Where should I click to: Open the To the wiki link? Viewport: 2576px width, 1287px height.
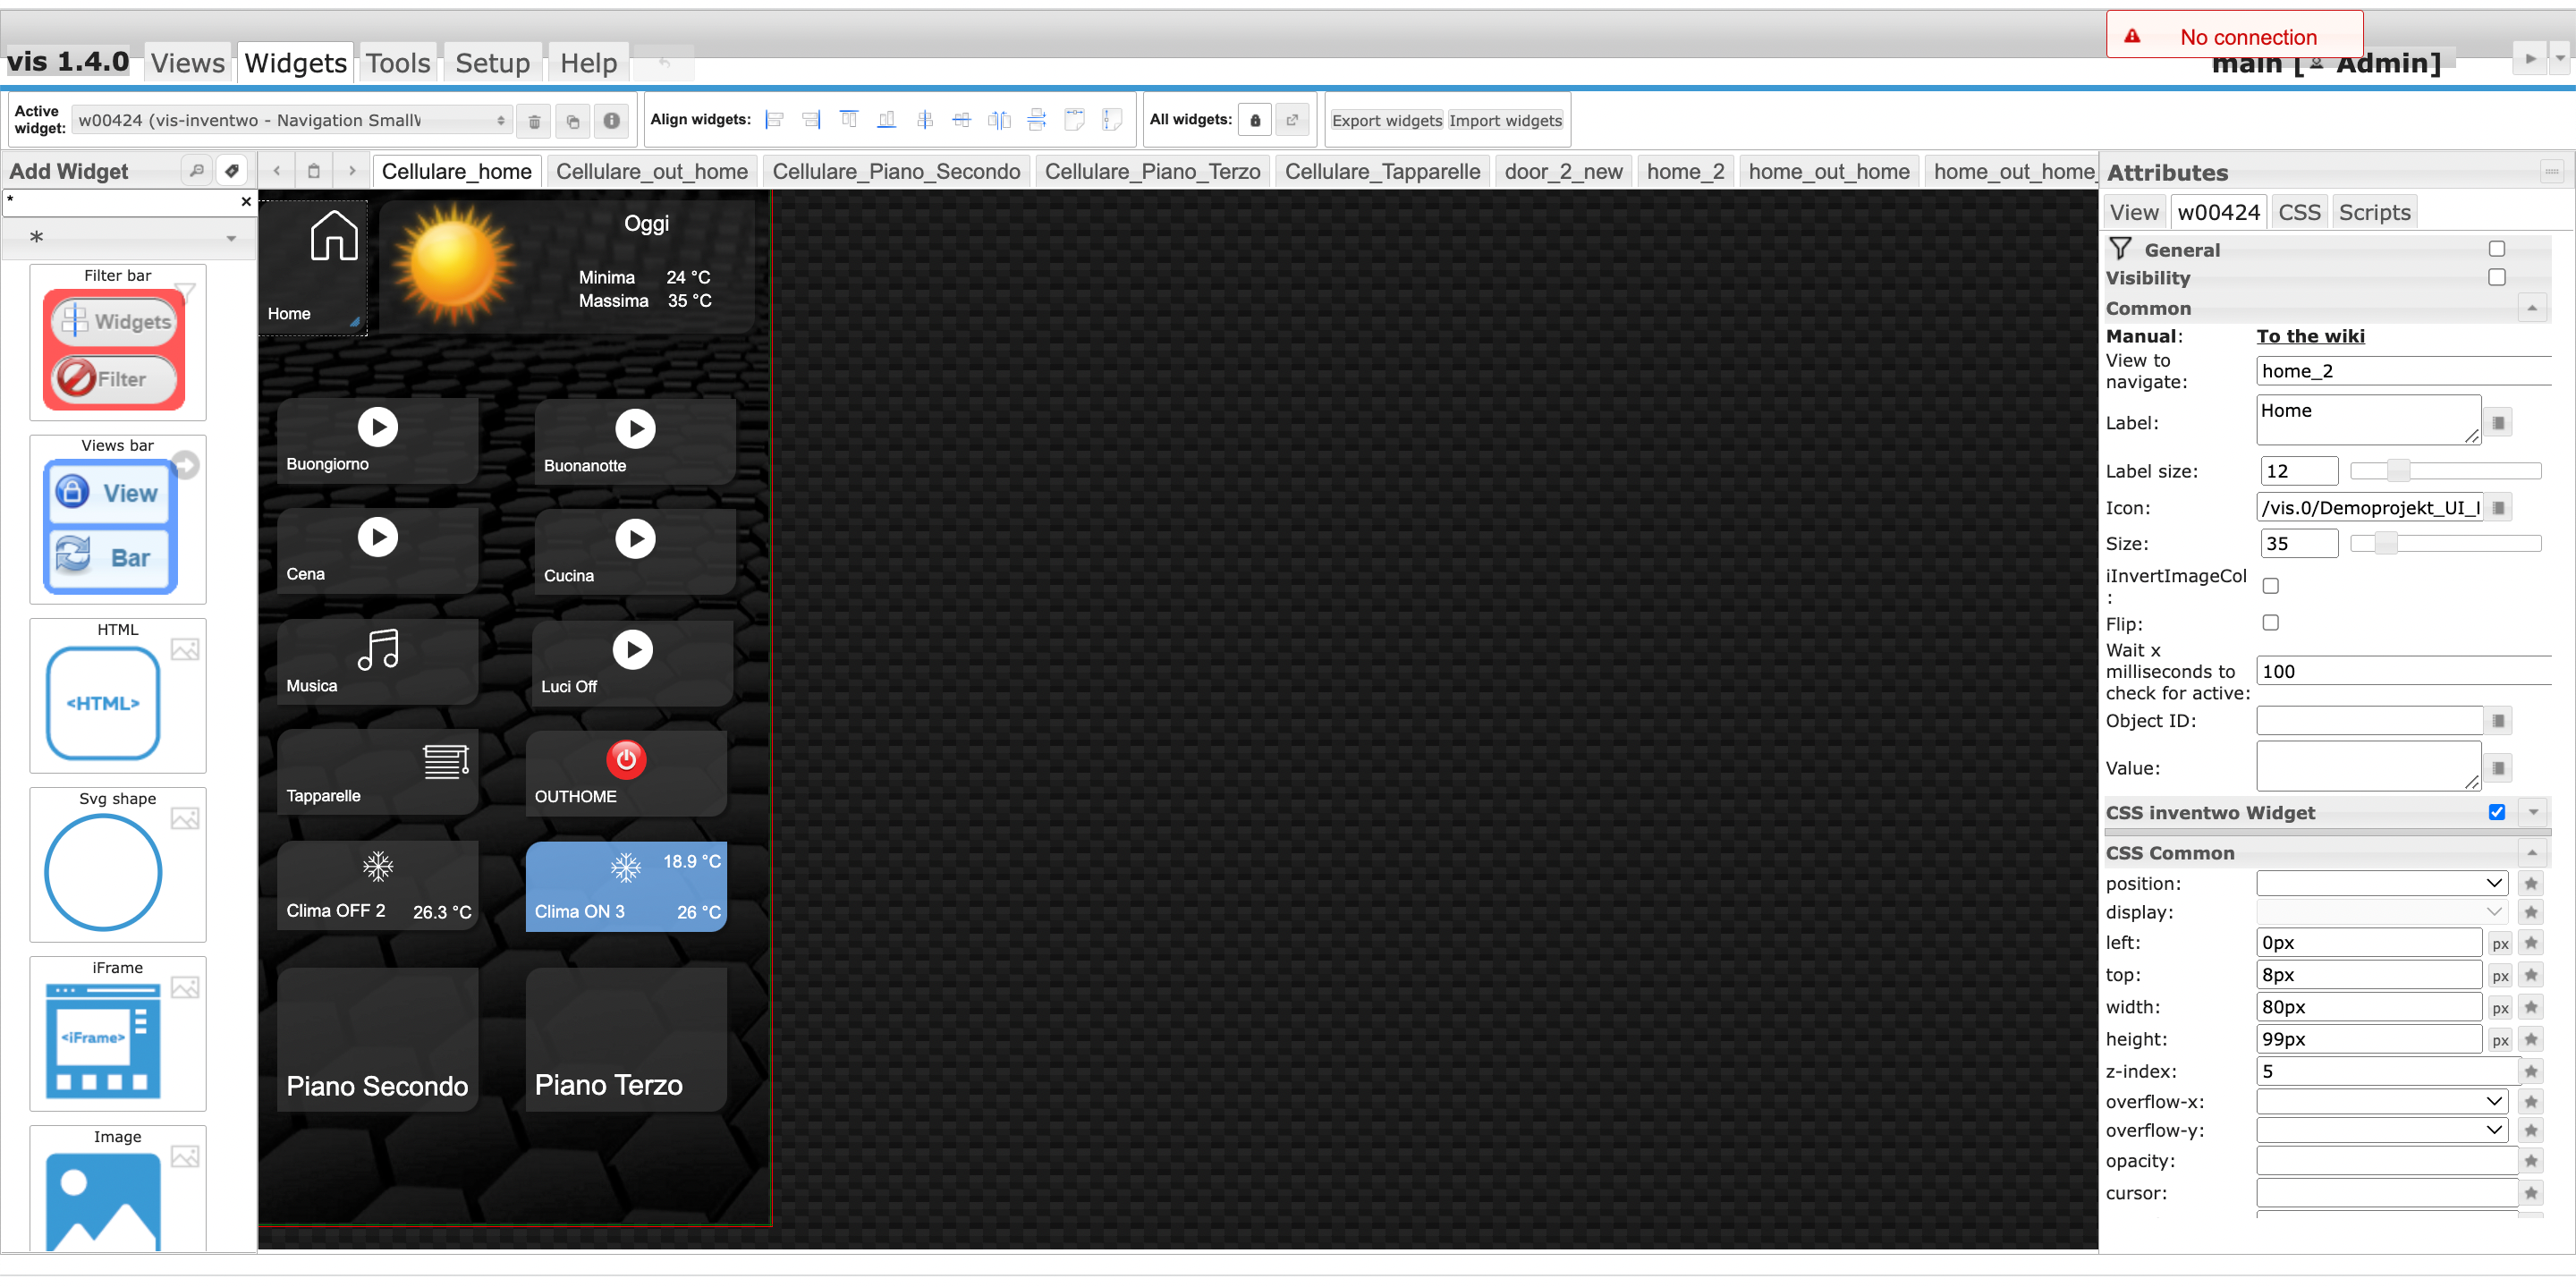2310,336
